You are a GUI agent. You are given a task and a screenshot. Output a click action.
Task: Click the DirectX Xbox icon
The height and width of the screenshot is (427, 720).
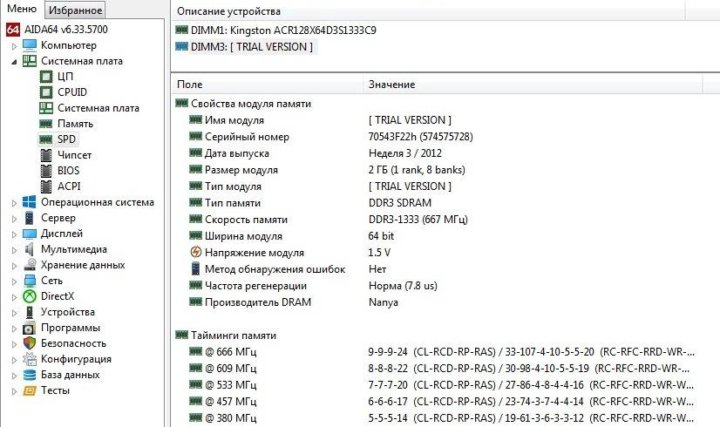point(30,296)
